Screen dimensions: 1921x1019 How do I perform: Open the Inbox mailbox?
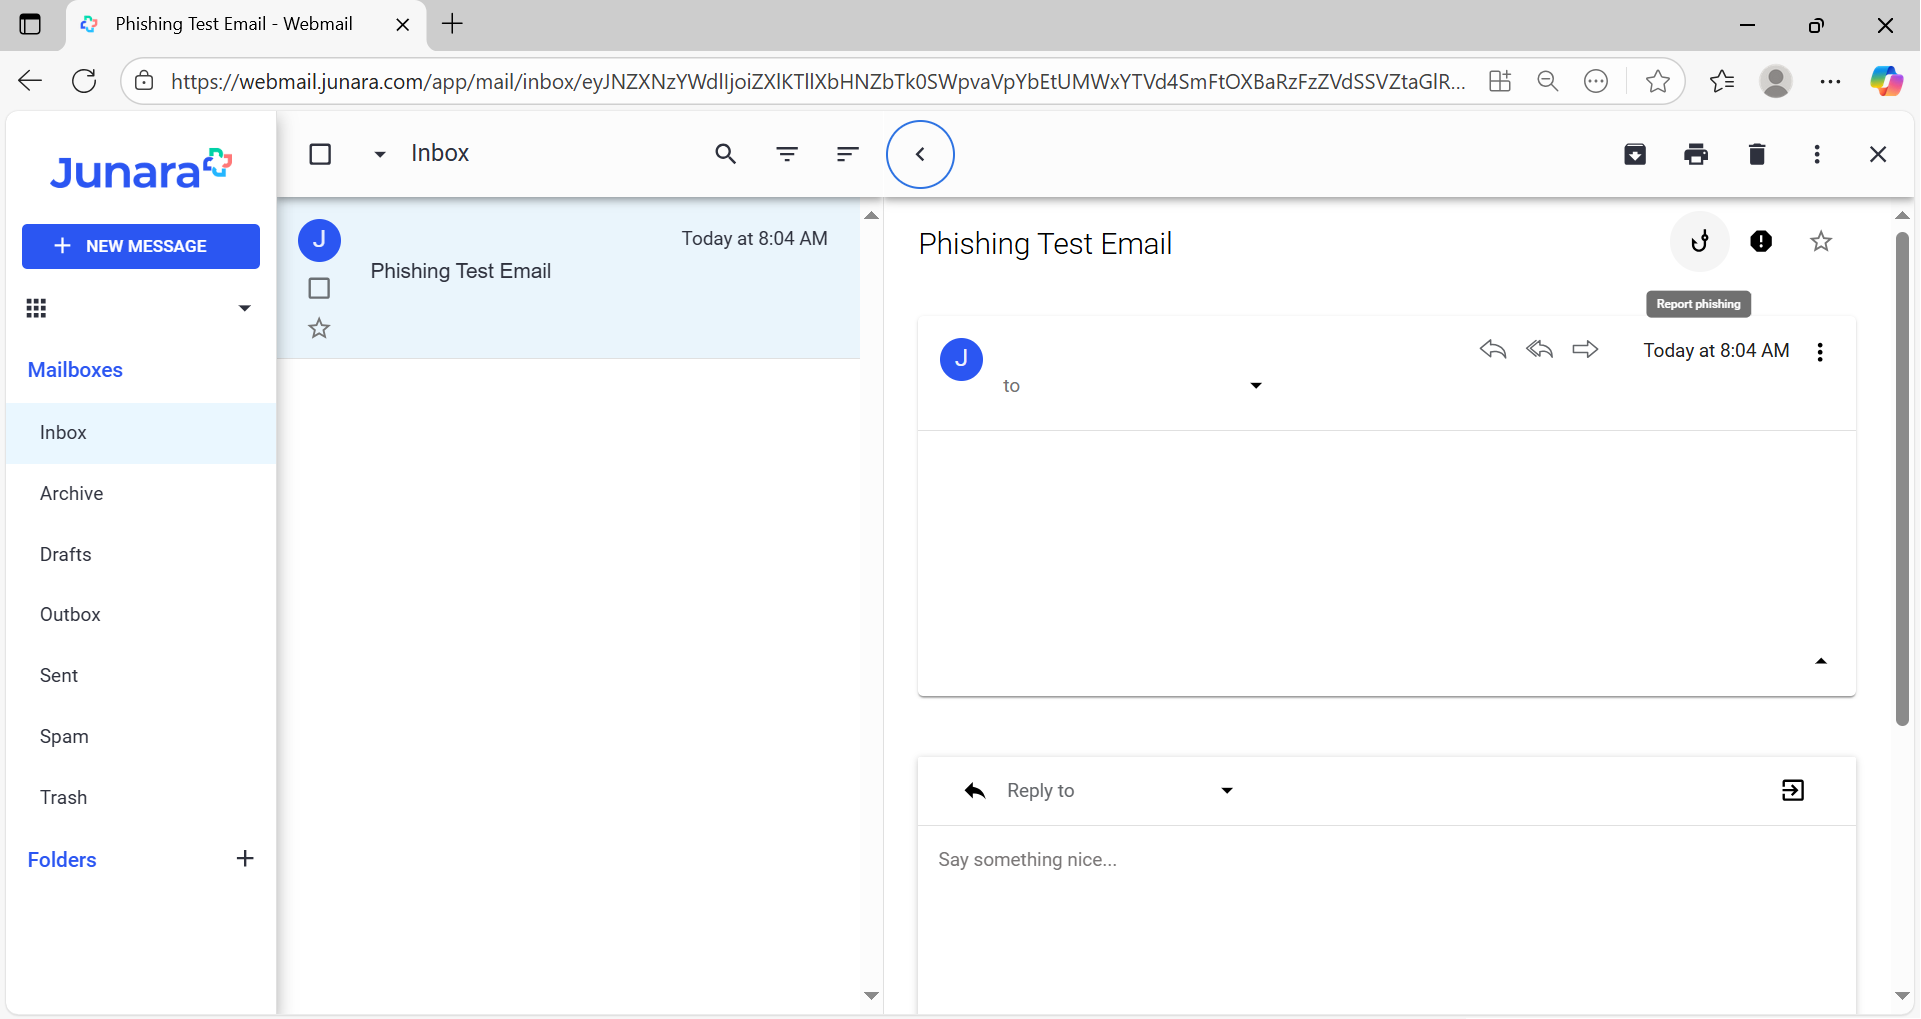(x=141, y=433)
